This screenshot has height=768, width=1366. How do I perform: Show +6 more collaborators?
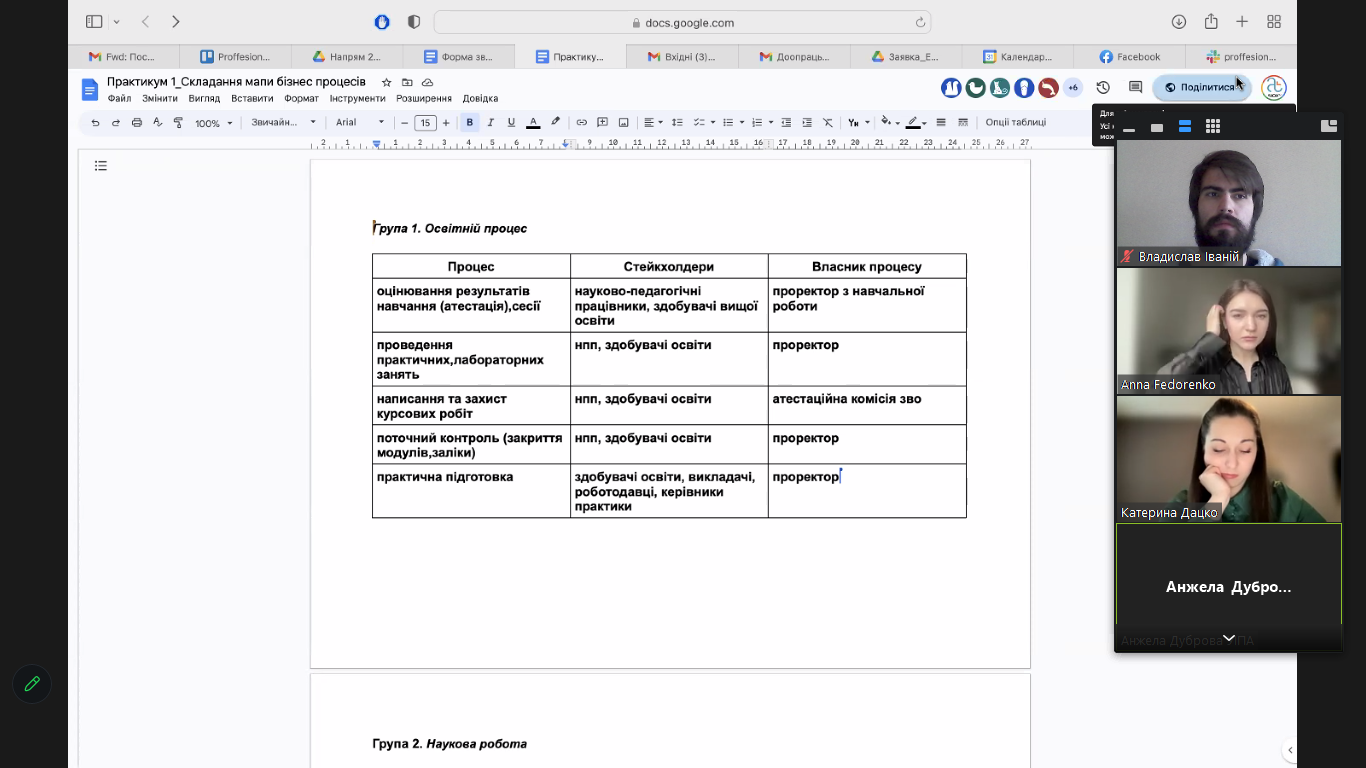click(x=1073, y=88)
